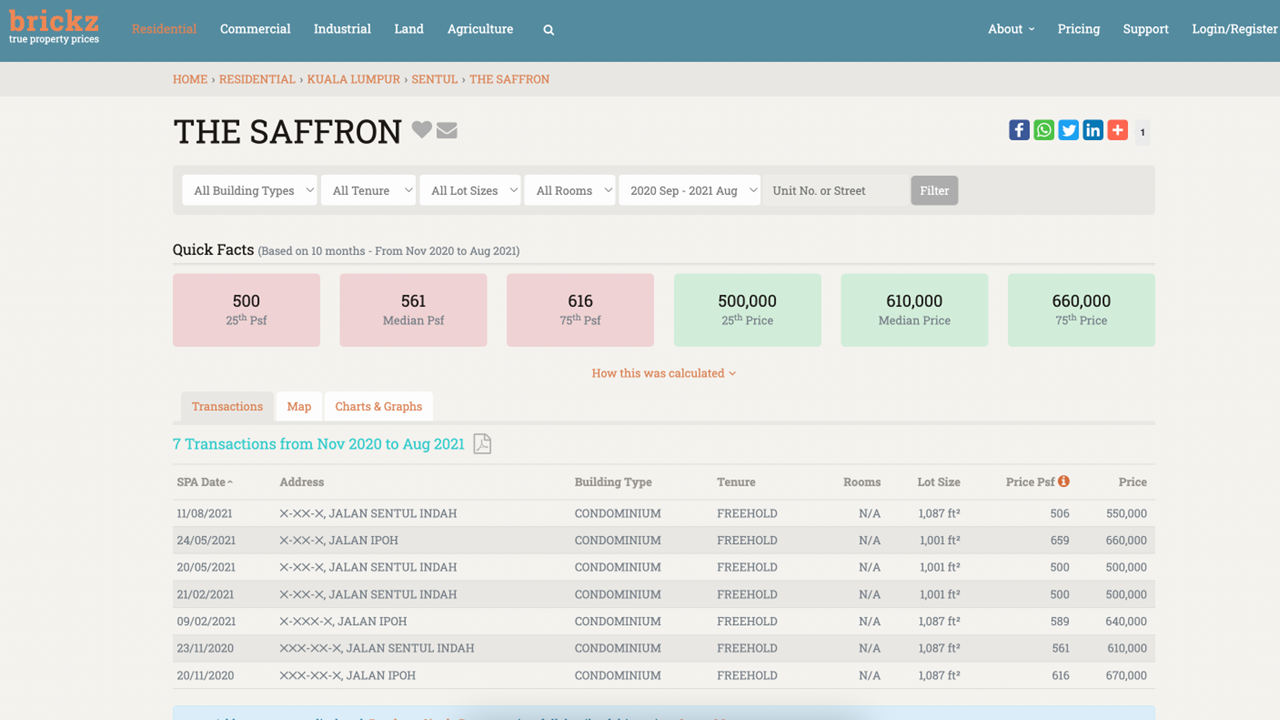The image size is (1280, 720).
Task: Click the Unit No. or Street field
Action: [835, 190]
